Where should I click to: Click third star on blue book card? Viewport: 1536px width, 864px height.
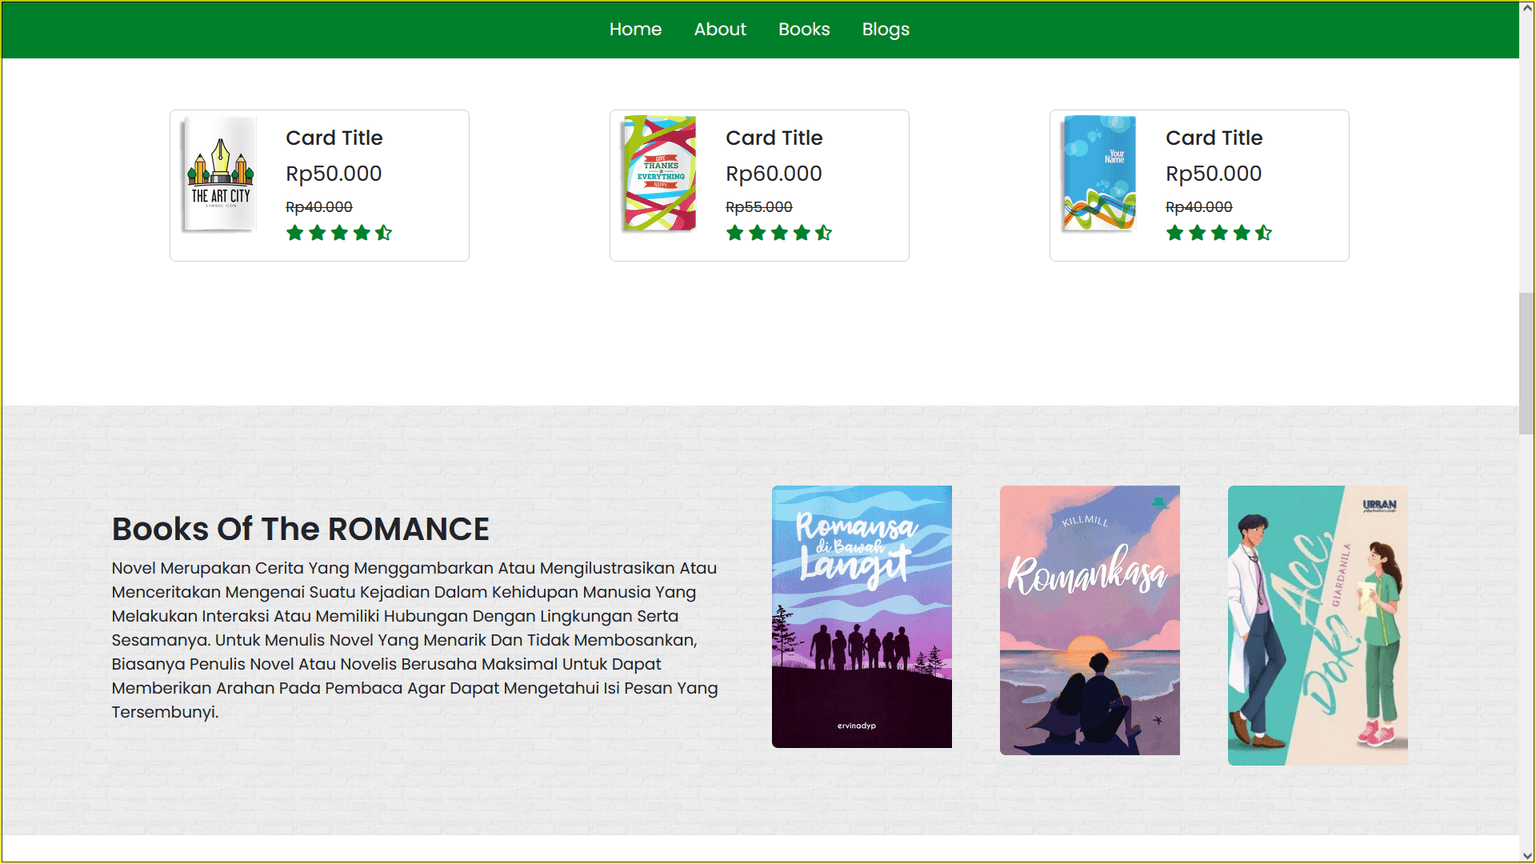tap(1219, 233)
